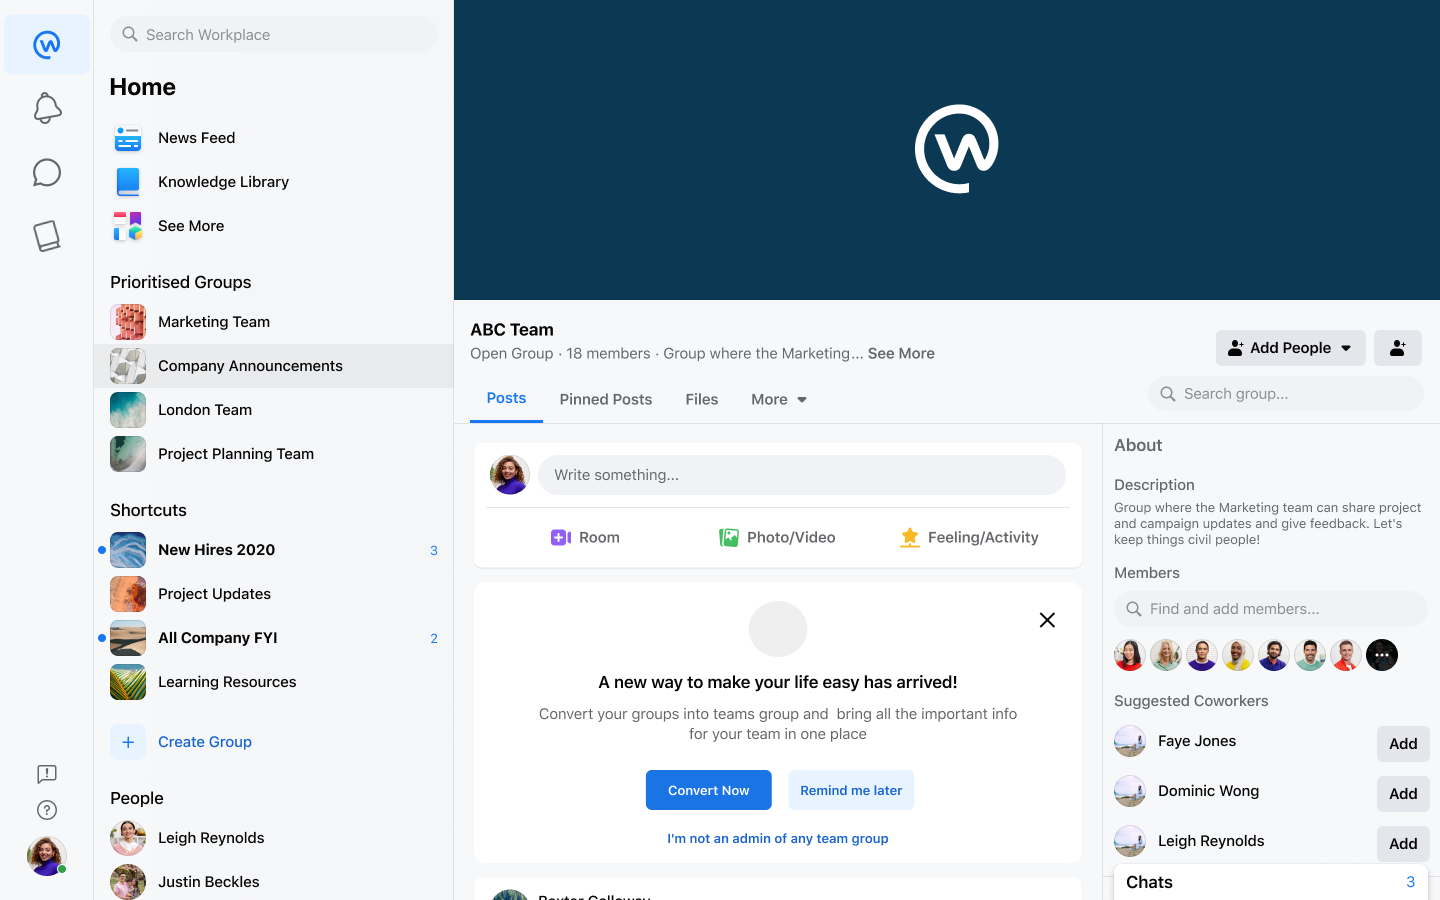Image resolution: width=1440 pixels, height=900 pixels.
Task: Click the Write something post field
Action: point(802,475)
